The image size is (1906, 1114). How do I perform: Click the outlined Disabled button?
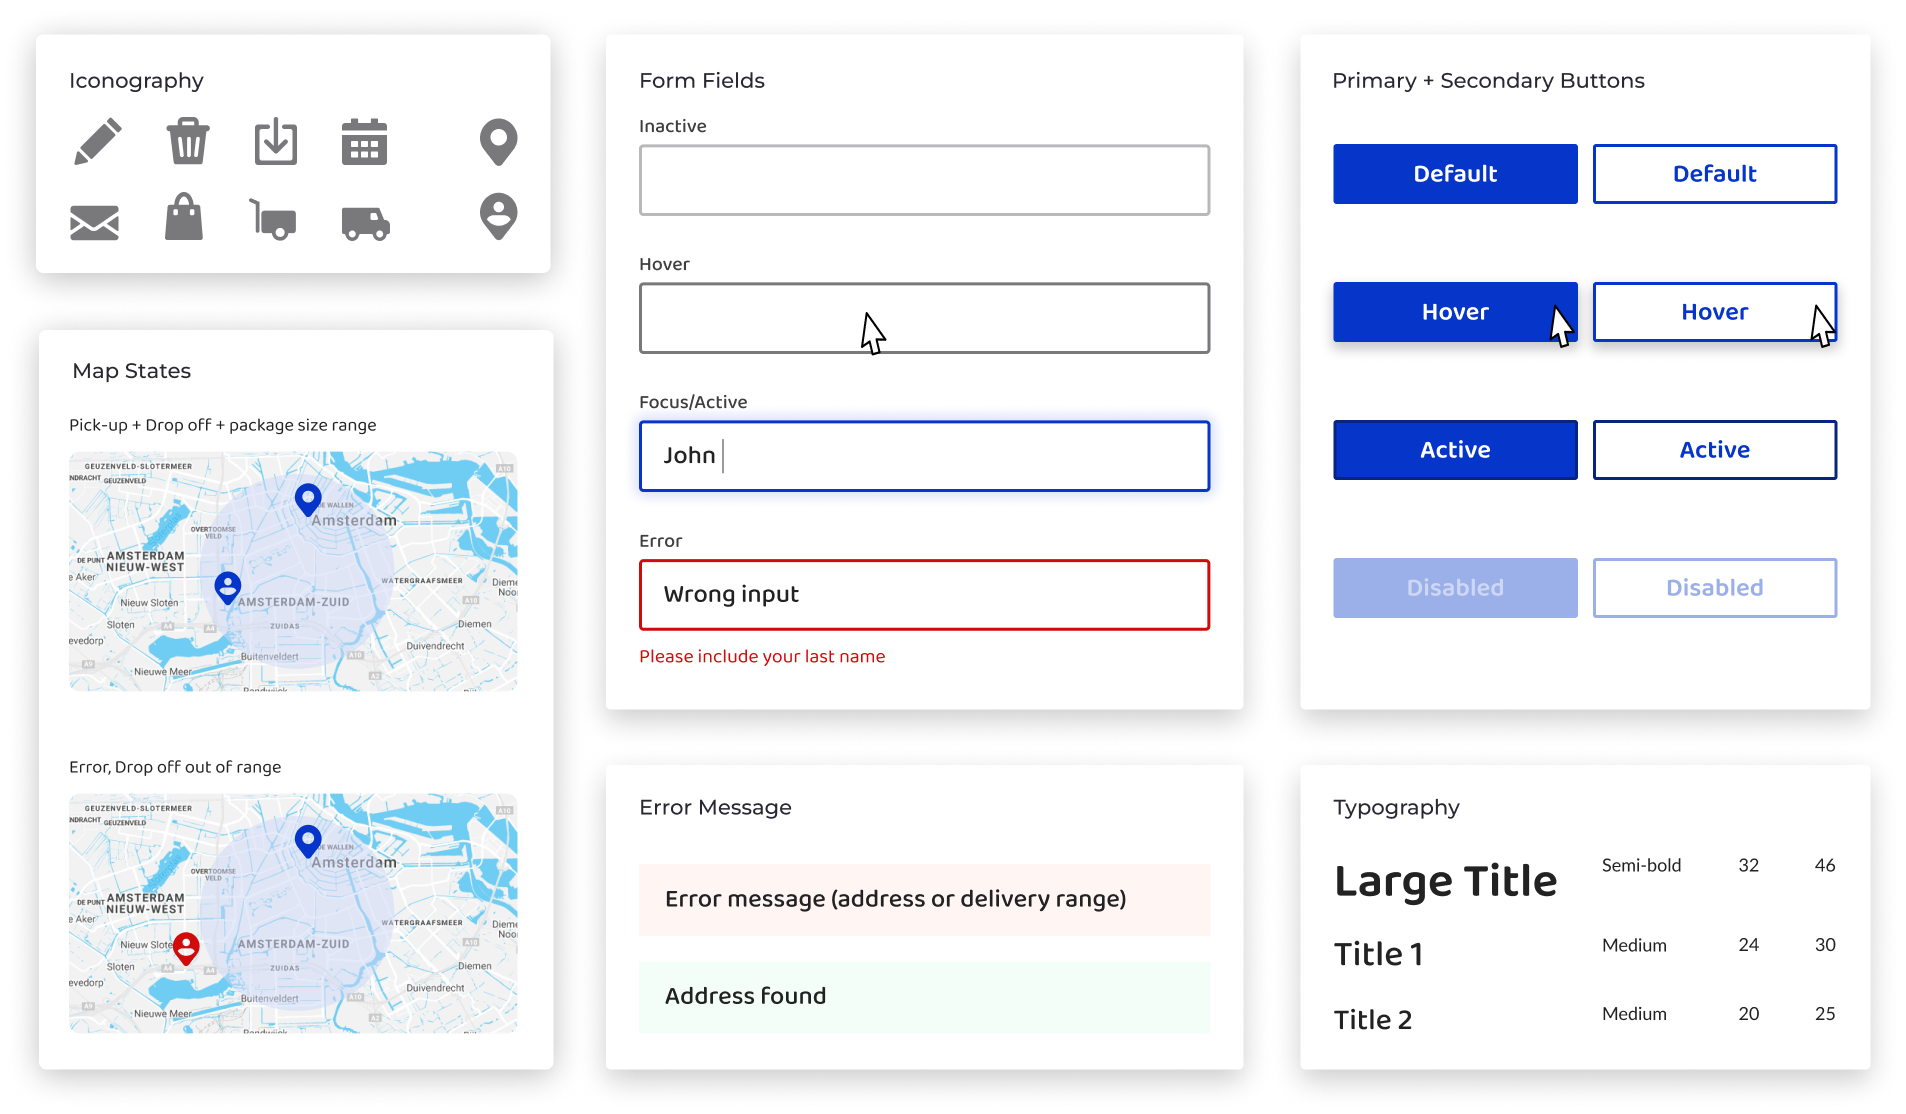pyautogui.click(x=1715, y=588)
